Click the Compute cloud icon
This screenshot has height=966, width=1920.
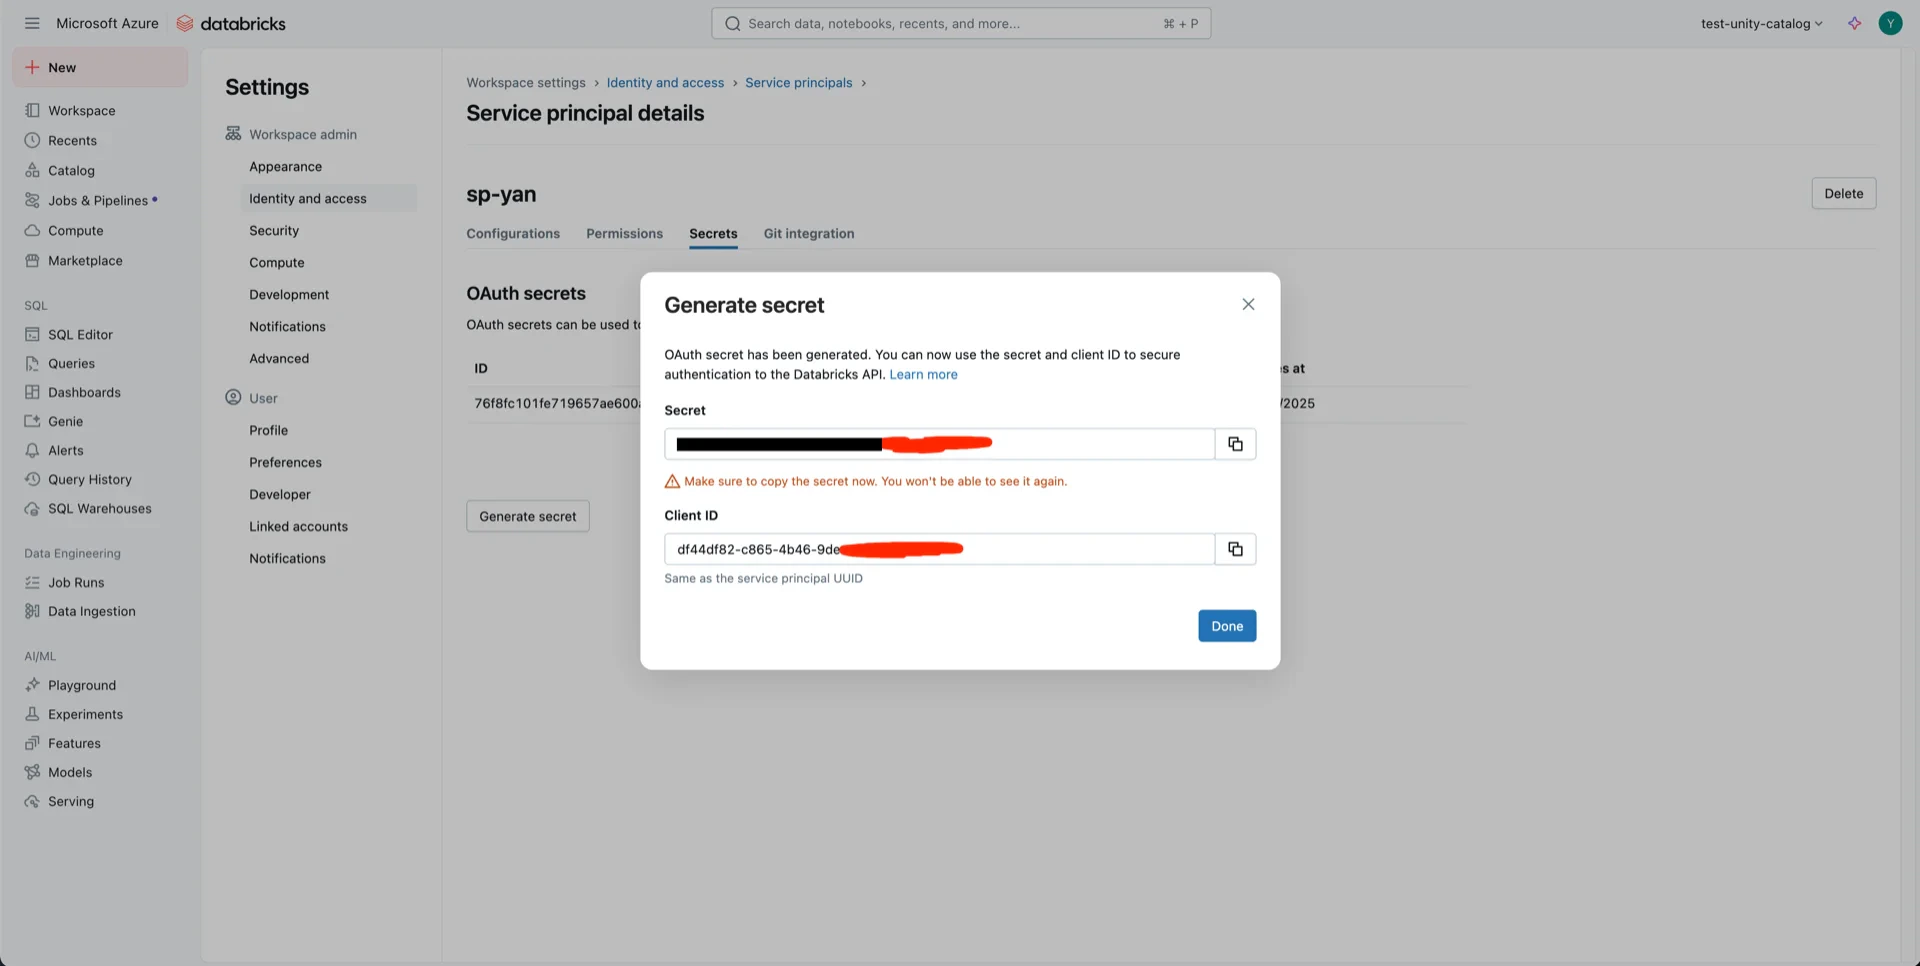point(32,230)
